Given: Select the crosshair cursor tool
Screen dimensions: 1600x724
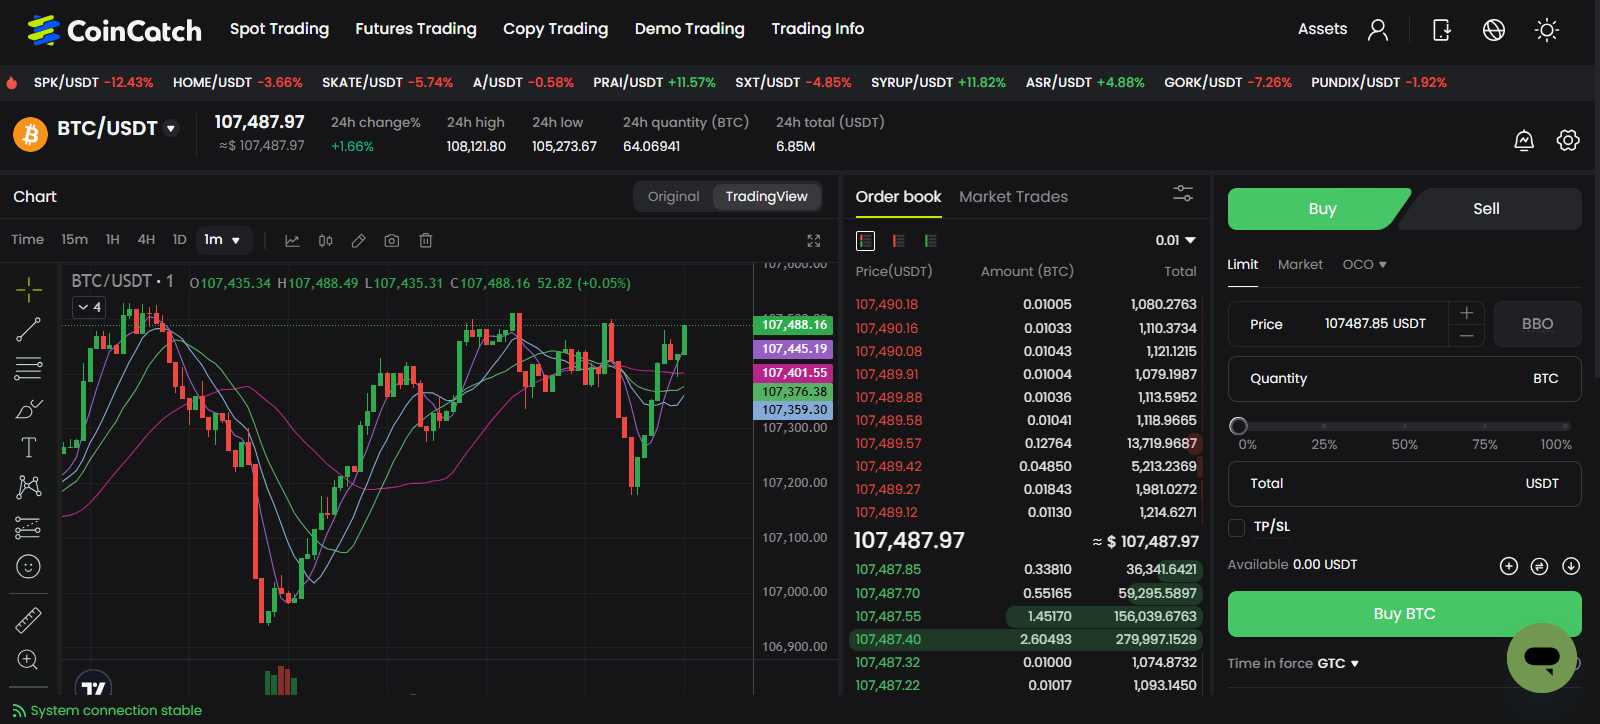Looking at the screenshot, I should coord(29,290).
